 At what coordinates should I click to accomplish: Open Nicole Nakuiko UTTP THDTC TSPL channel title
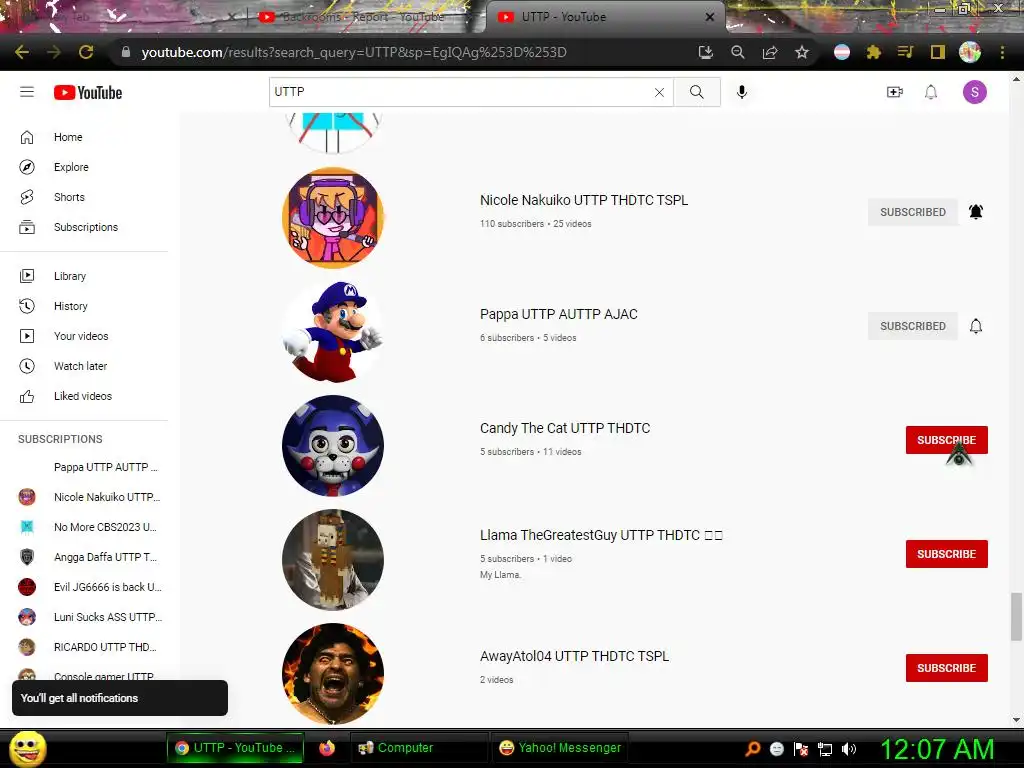click(x=584, y=200)
